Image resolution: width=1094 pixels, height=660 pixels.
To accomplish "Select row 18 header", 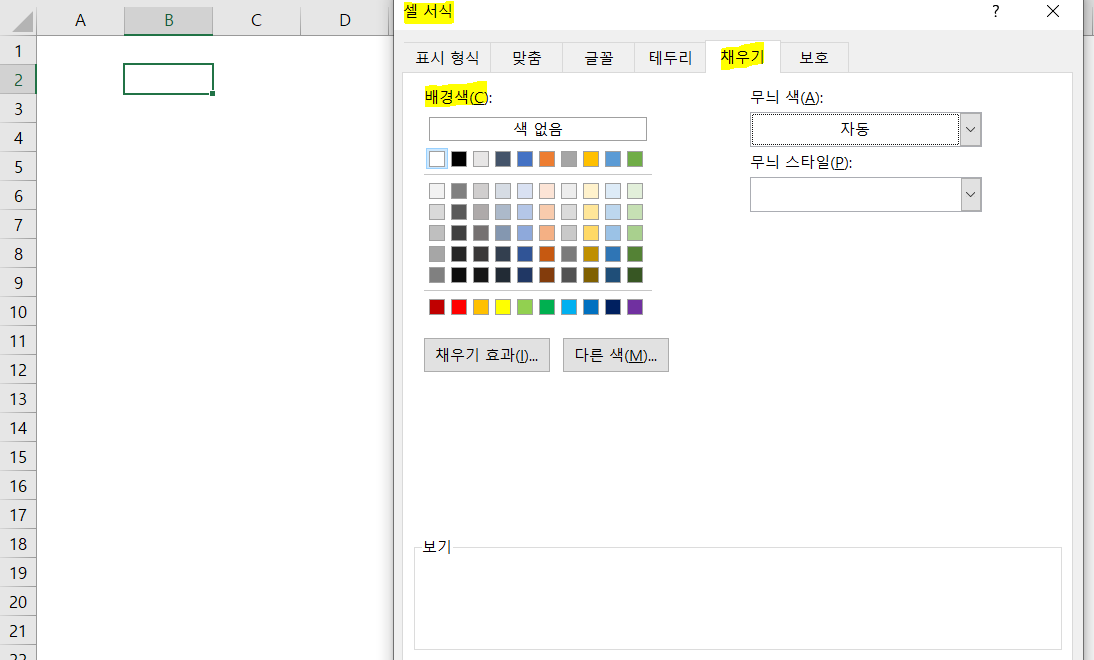I will [x=18, y=544].
